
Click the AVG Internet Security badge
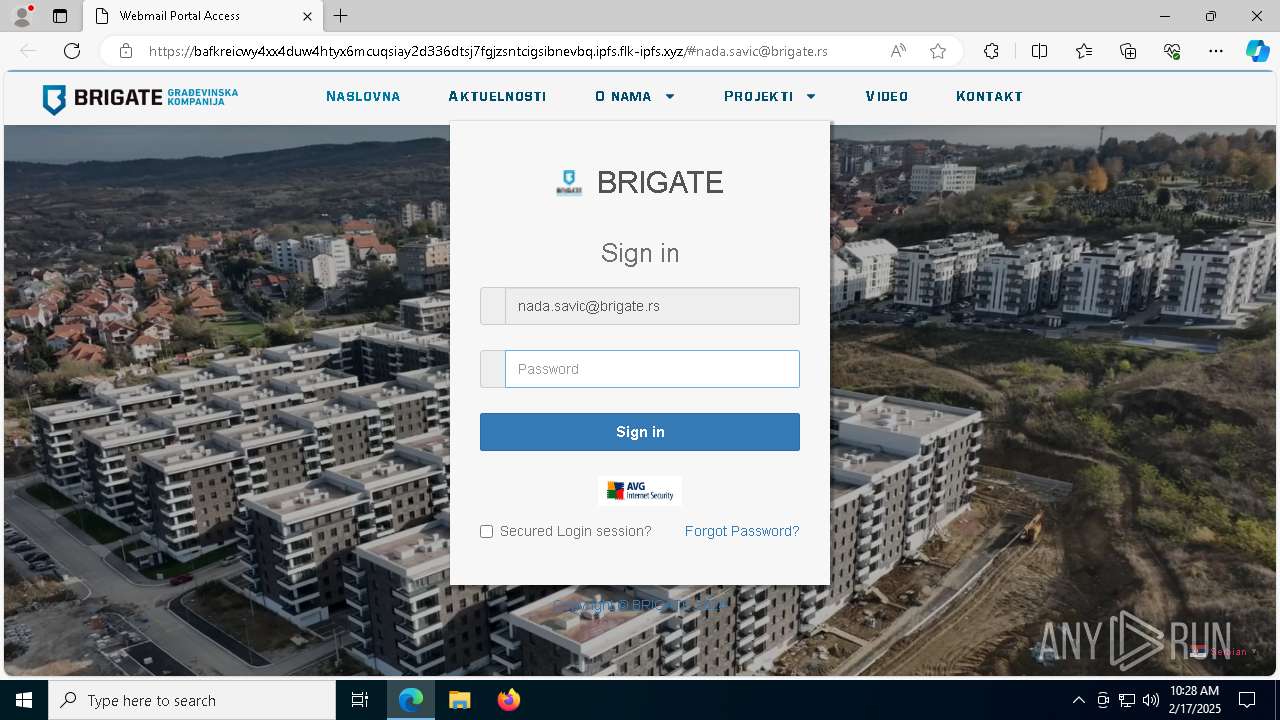pos(640,491)
